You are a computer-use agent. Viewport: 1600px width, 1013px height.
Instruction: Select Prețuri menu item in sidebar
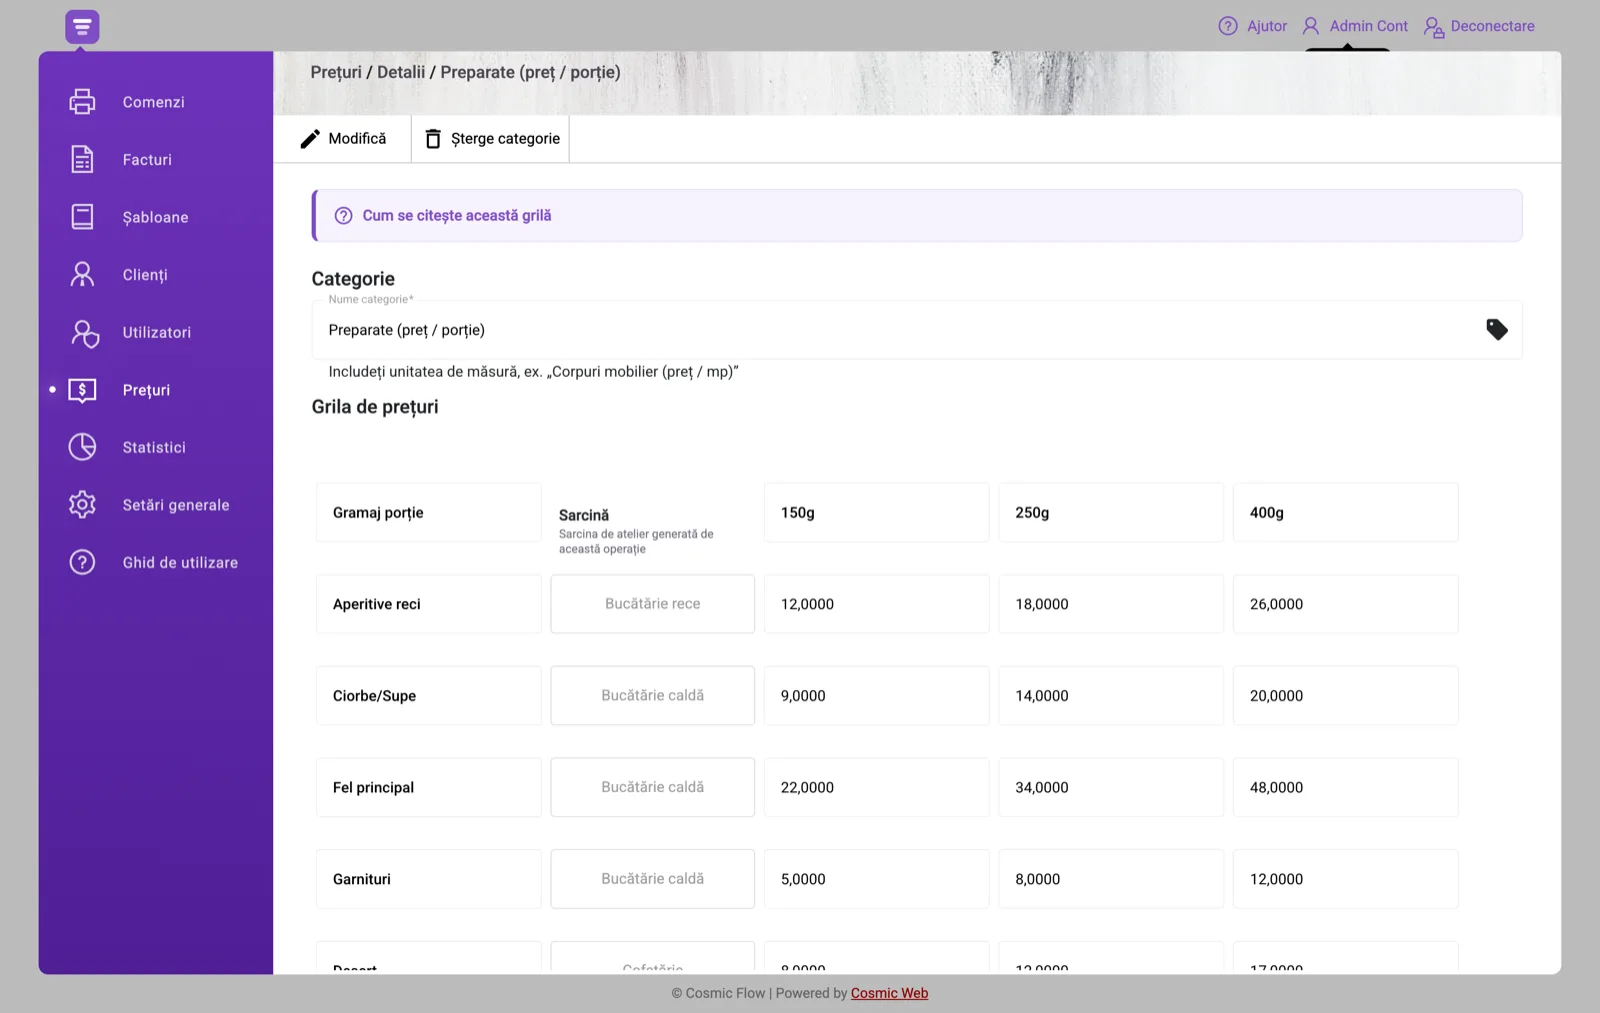pyautogui.click(x=146, y=390)
